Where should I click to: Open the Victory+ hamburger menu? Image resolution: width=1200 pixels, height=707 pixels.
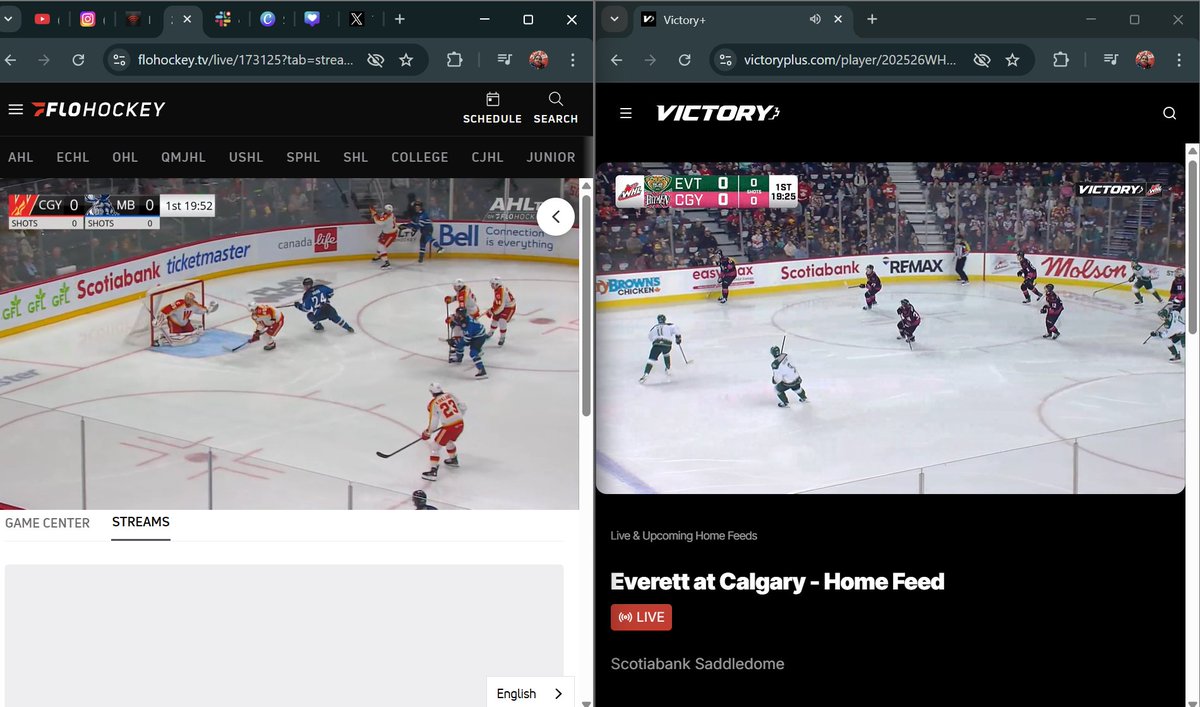pos(626,113)
